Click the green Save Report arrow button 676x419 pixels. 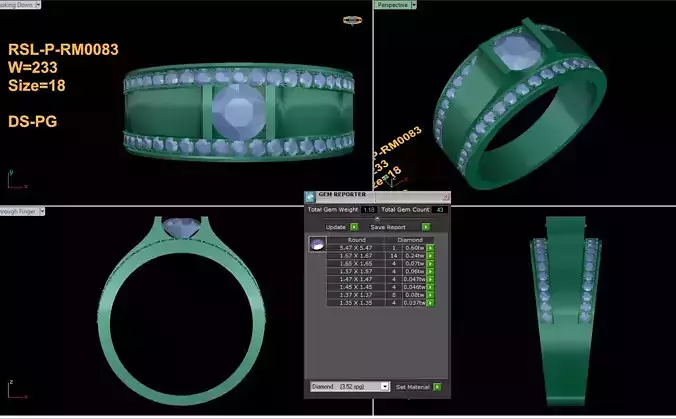click(426, 227)
